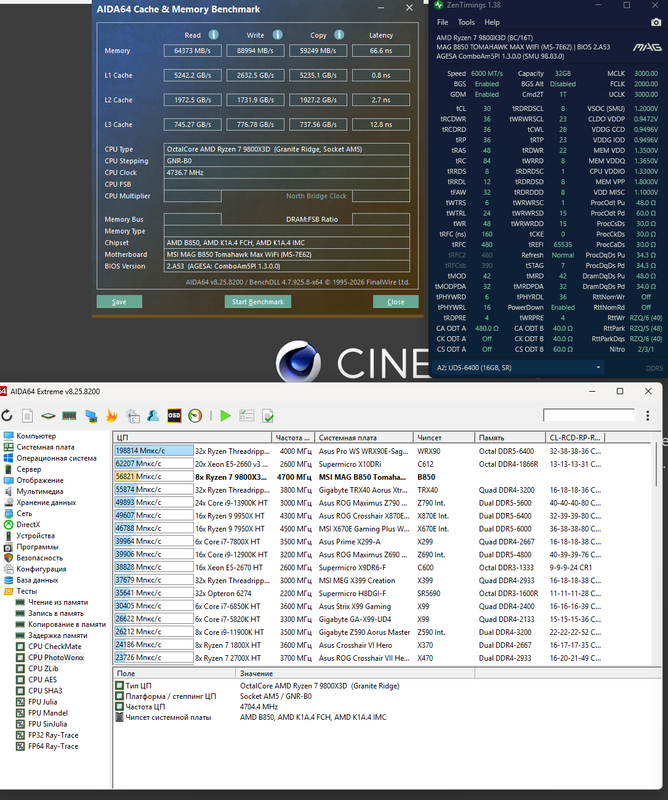Open the three-dot menu in AIDA64 Extreme
668x800 pixels.
(x=648, y=415)
